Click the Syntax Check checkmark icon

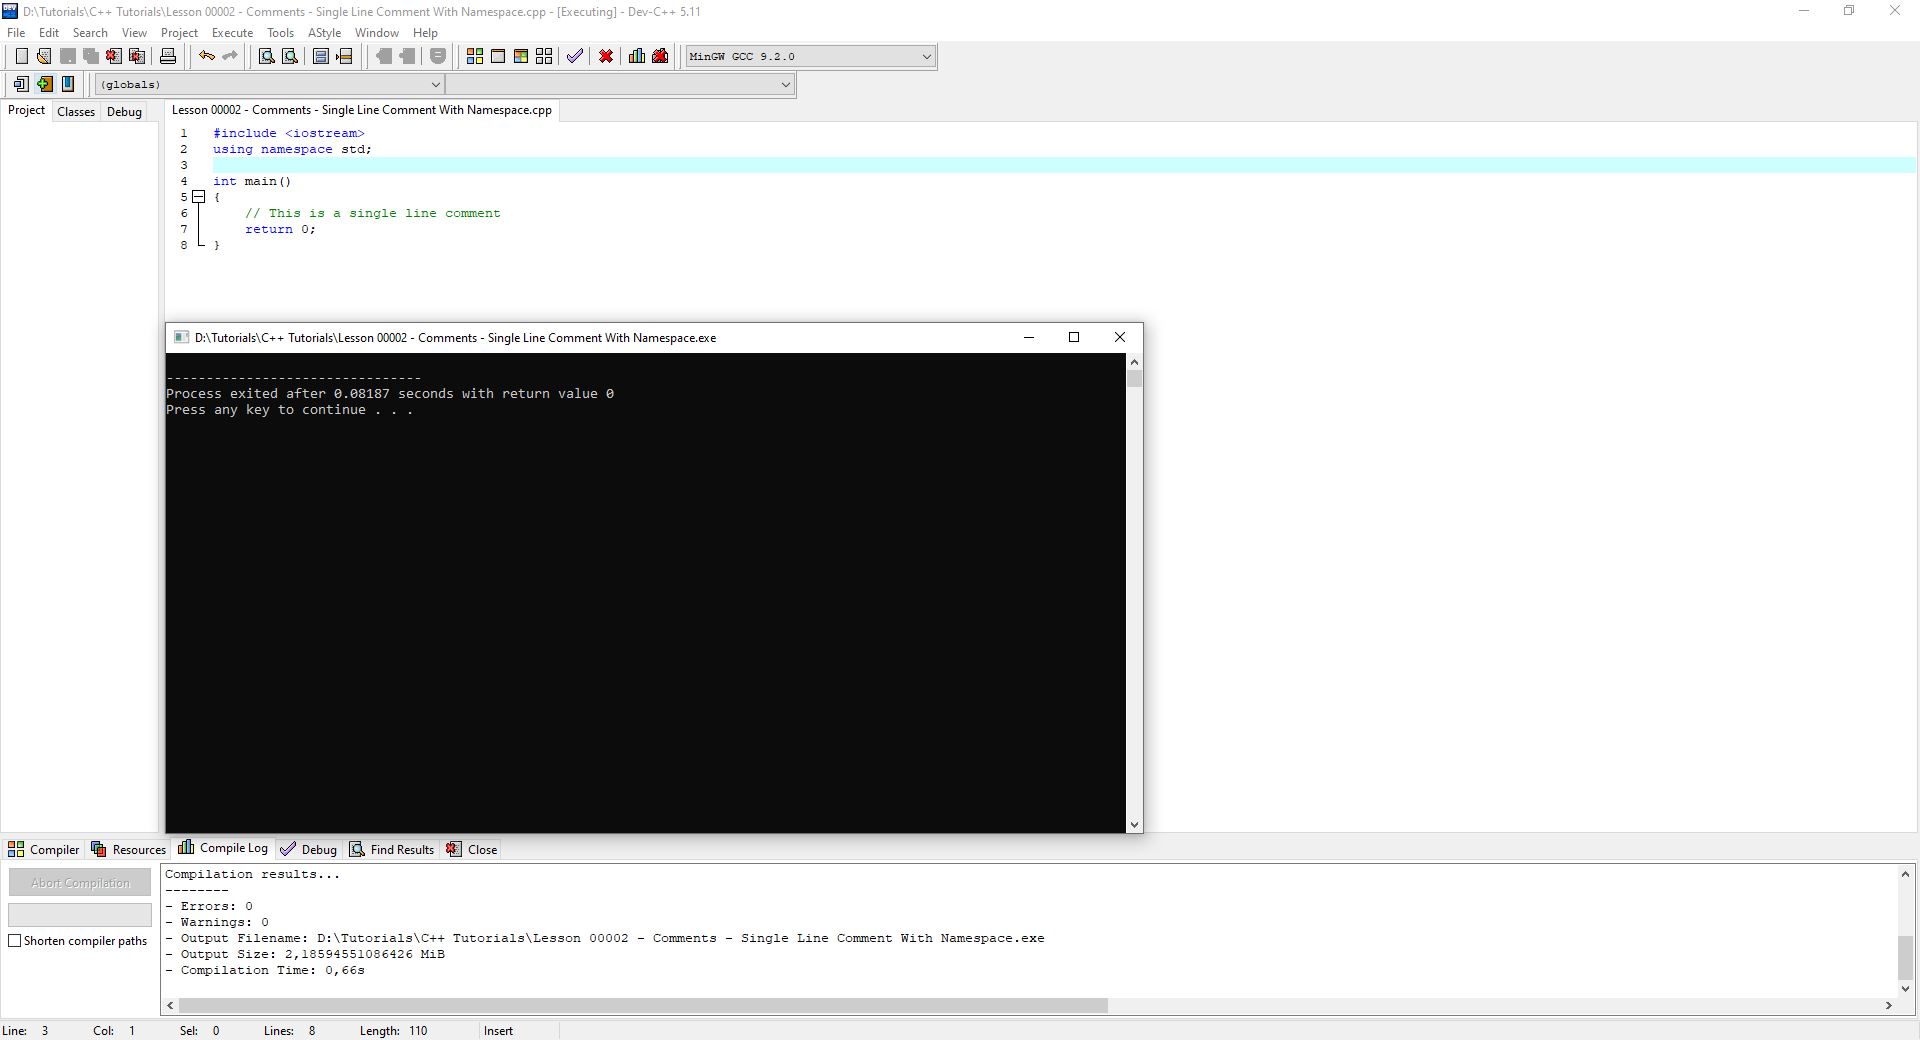(x=574, y=57)
